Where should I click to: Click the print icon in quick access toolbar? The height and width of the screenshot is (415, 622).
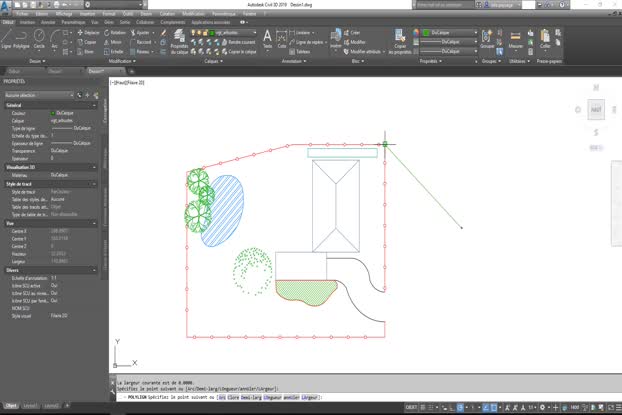point(56,5)
